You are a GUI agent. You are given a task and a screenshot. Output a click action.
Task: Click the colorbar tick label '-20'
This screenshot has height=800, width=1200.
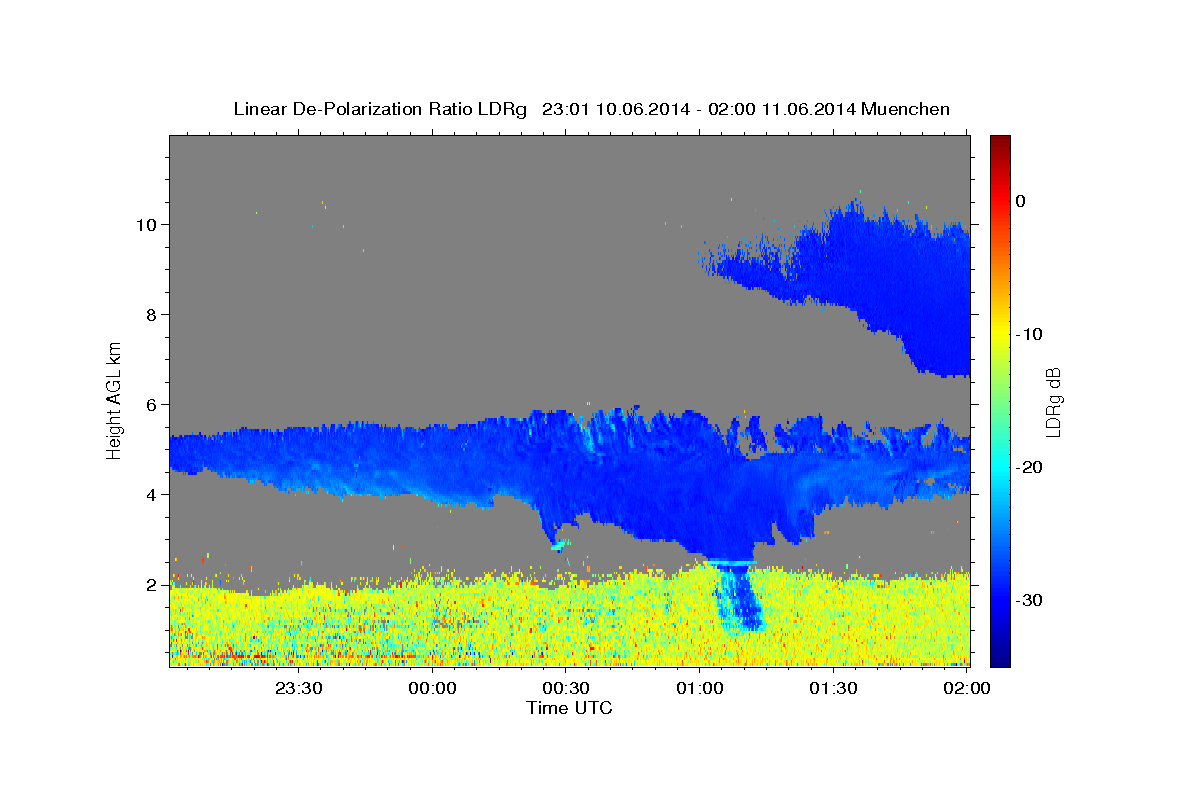tap(1030, 467)
